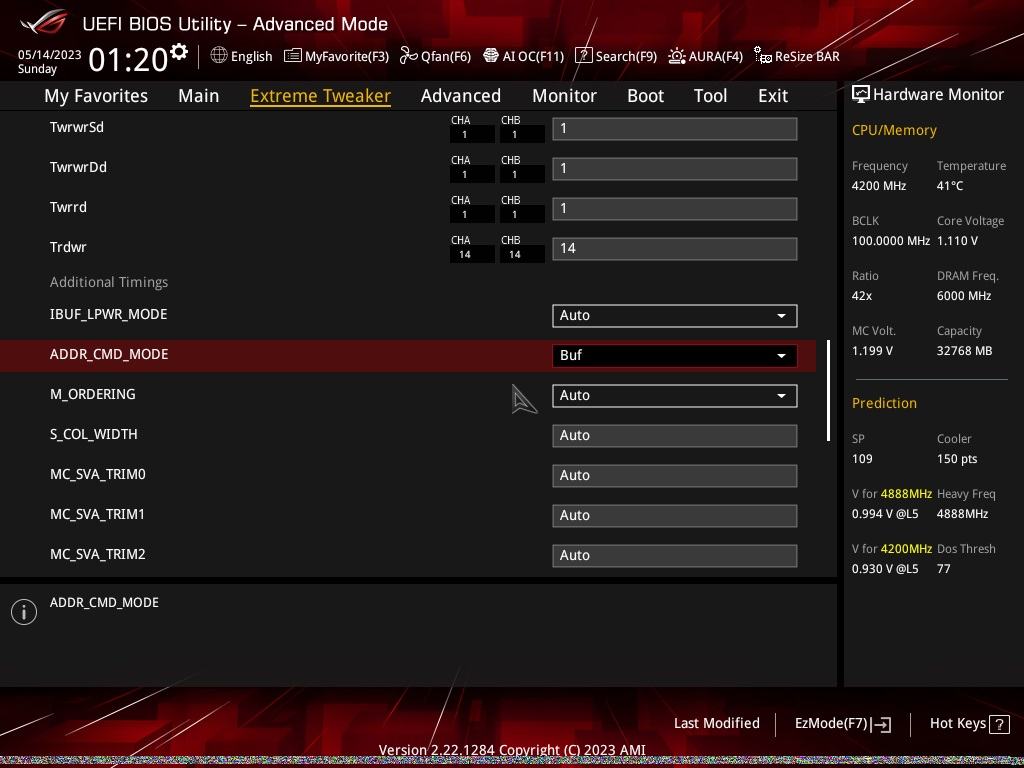Image resolution: width=1024 pixels, height=768 pixels.
Task: Click the Additional Timings heading
Action: 109,282
